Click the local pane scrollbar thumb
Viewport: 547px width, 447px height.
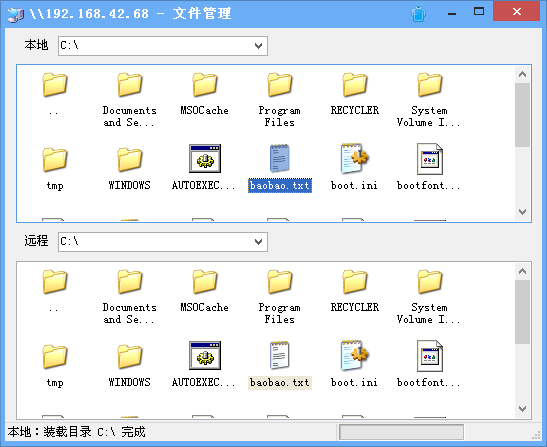pyautogui.click(x=522, y=115)
